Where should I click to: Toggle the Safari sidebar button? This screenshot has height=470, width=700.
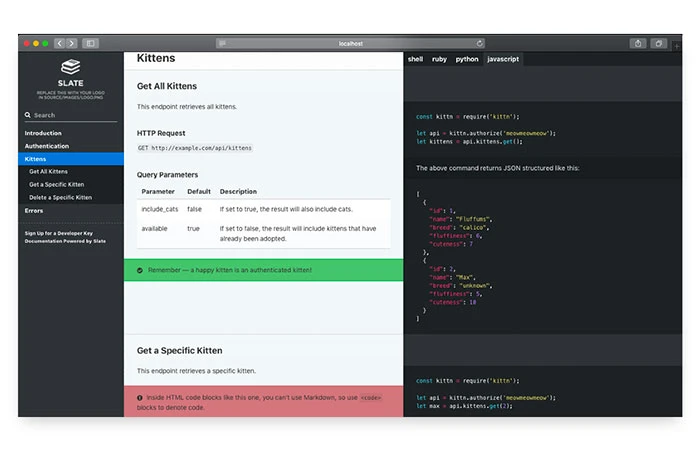(x=91, y=43)
